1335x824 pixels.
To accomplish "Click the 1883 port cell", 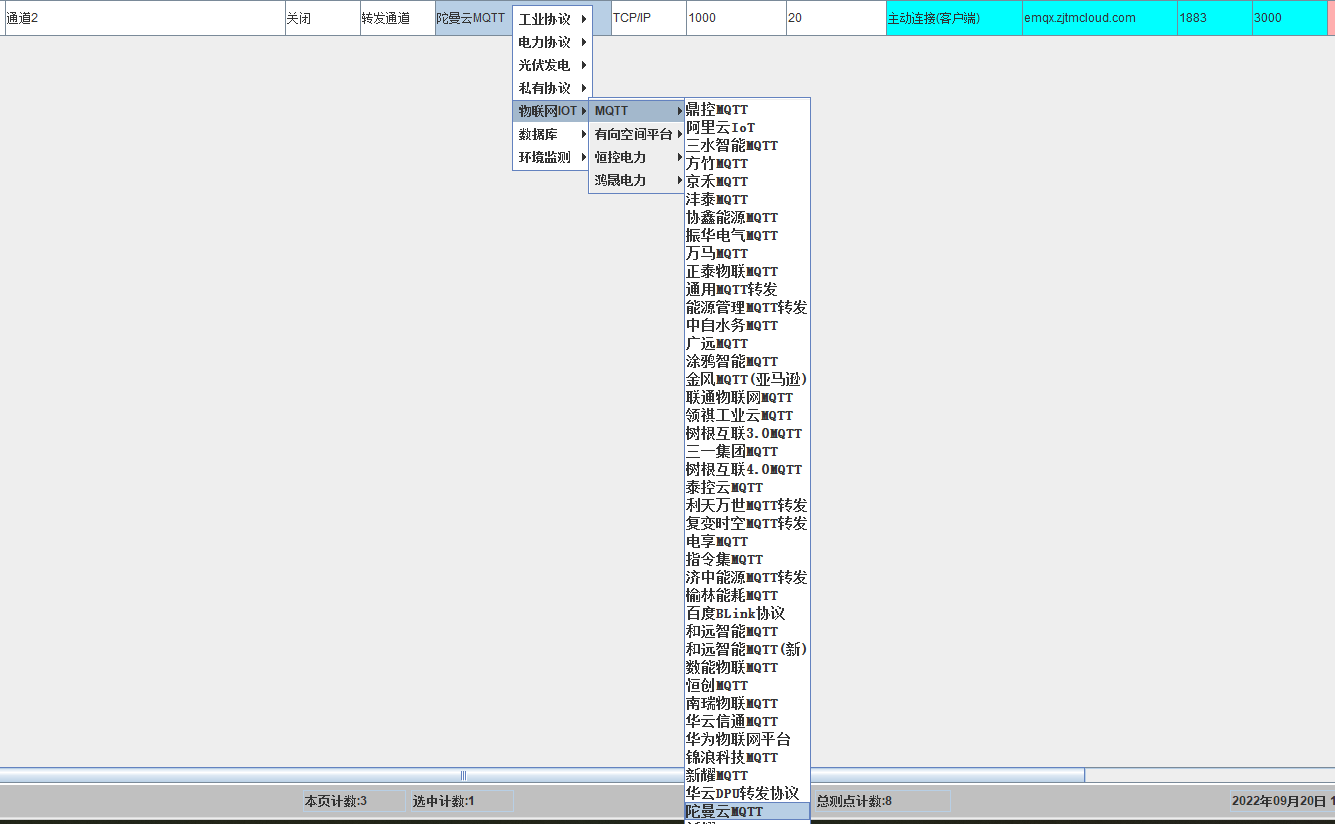I will [x=1215, y=18].
